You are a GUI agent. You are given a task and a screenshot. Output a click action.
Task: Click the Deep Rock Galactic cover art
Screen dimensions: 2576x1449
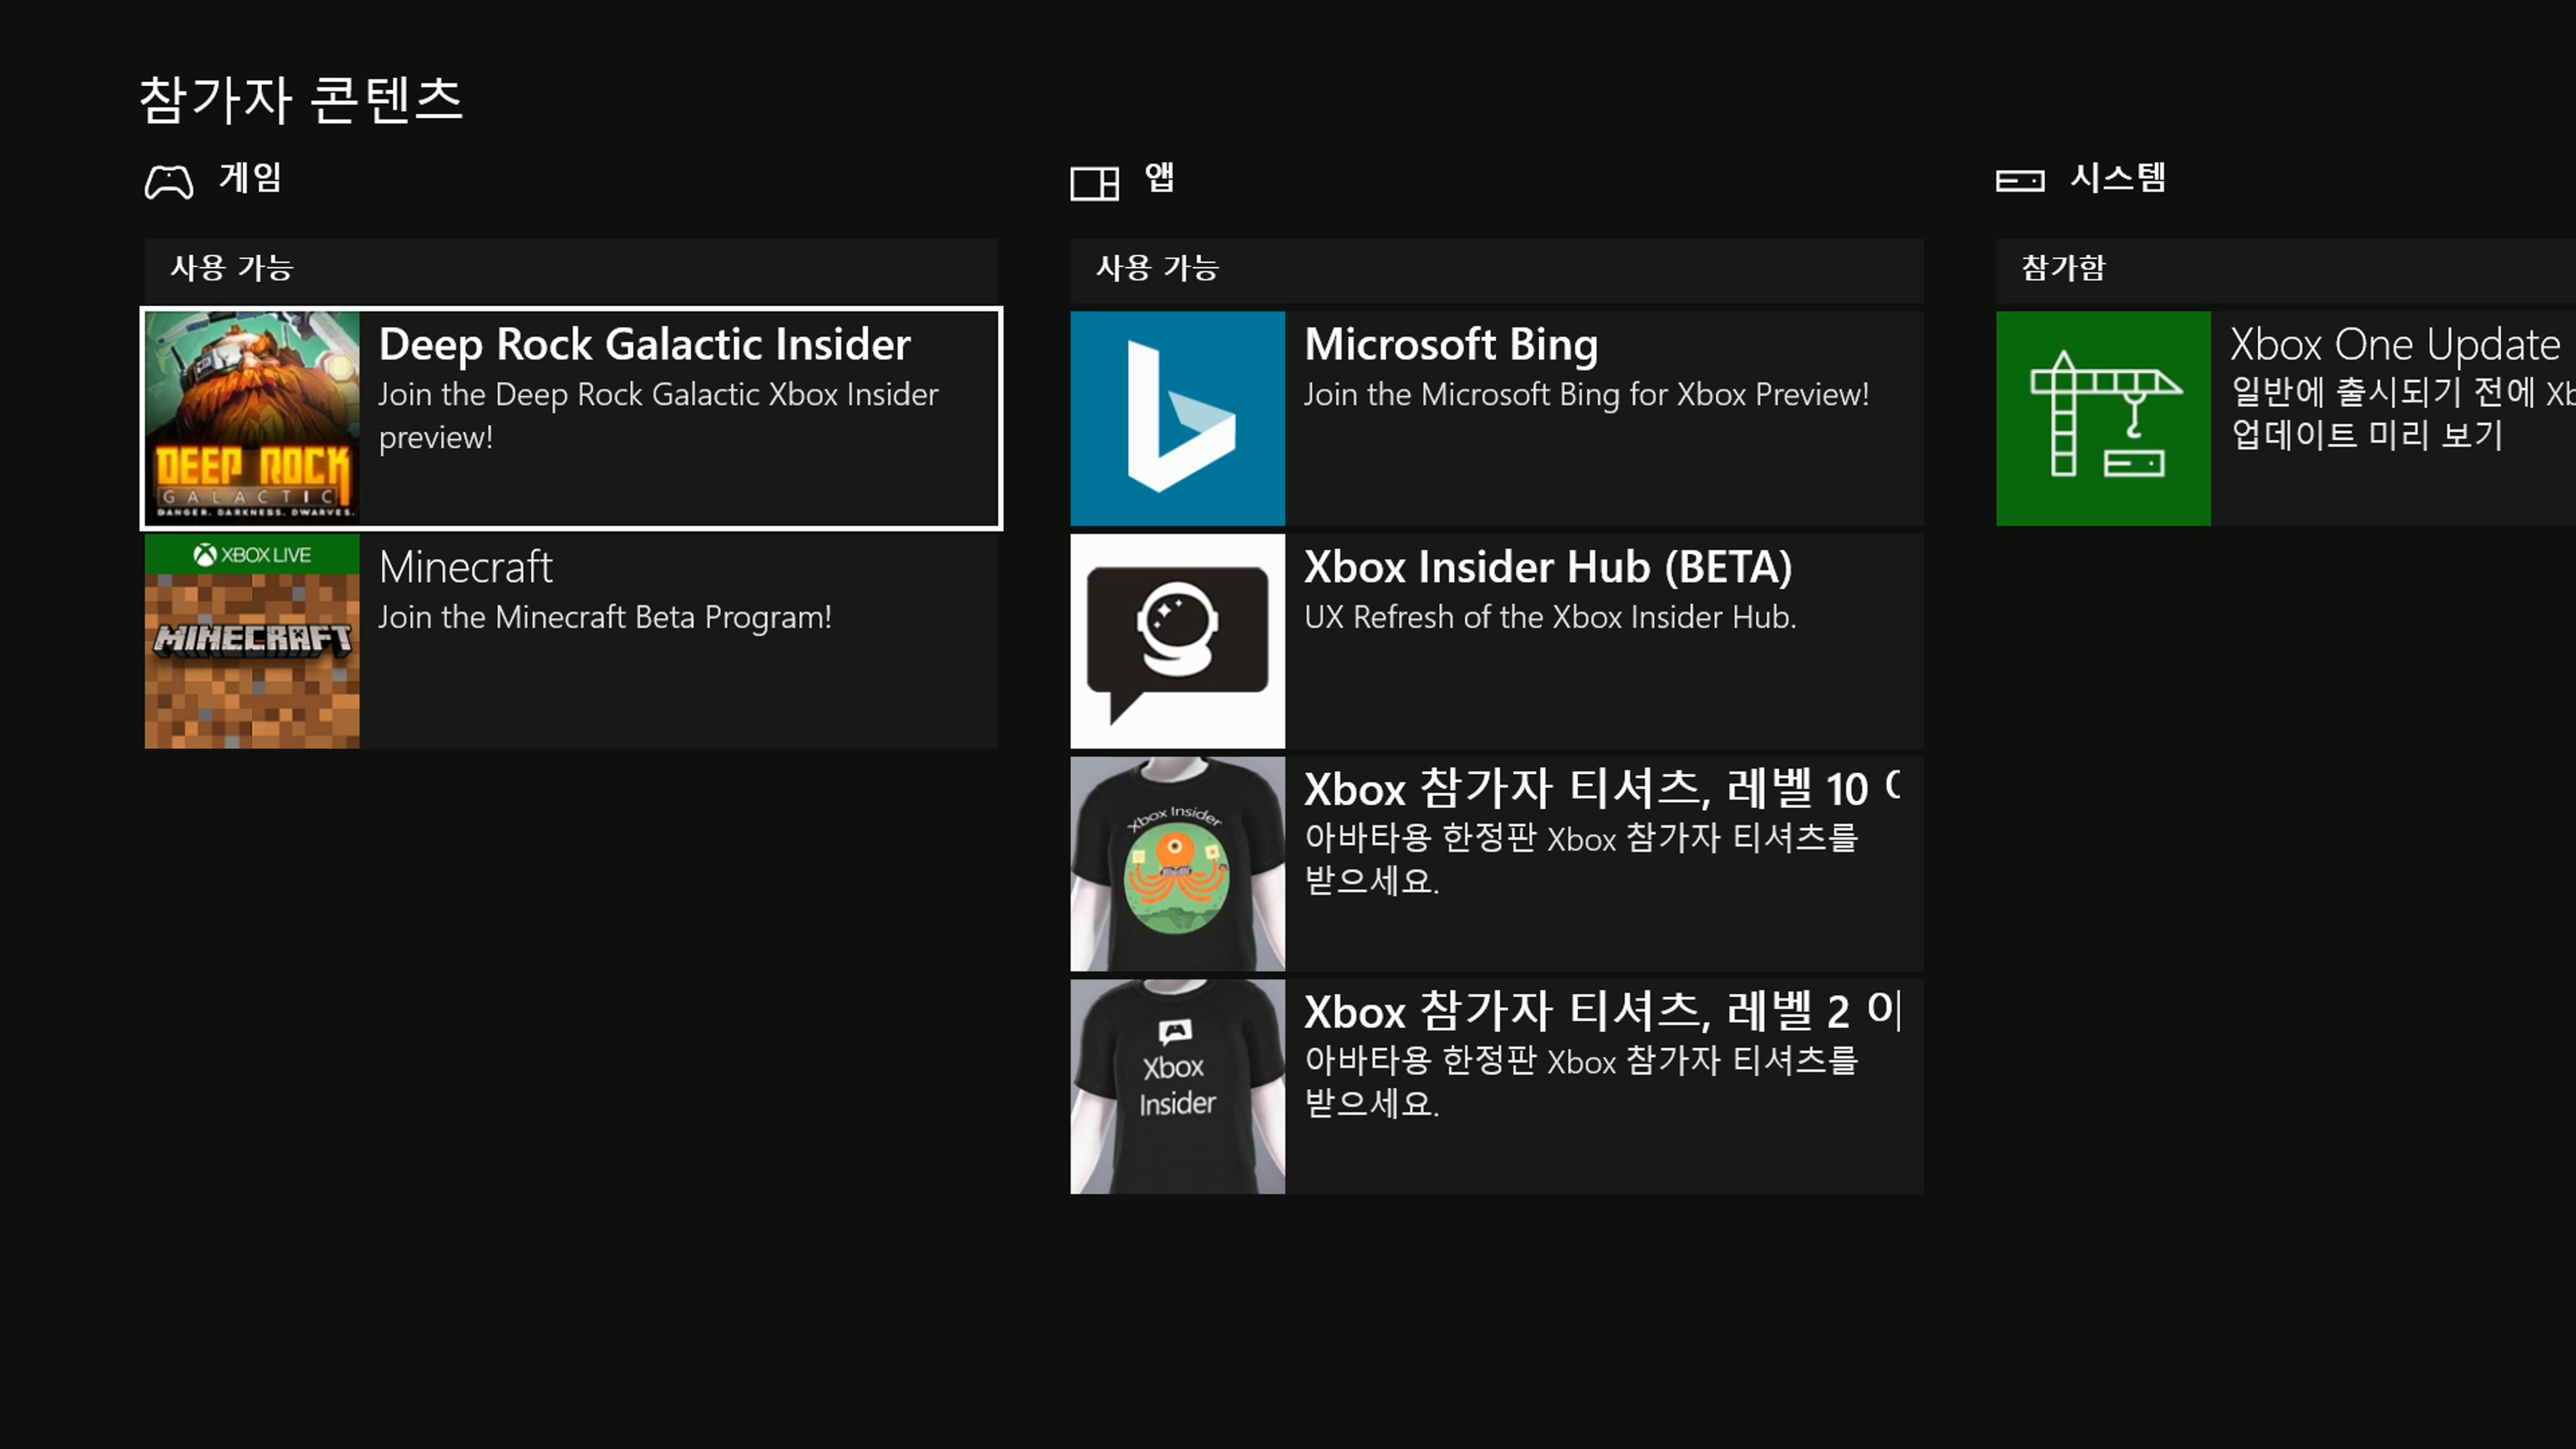click(252, 418)
